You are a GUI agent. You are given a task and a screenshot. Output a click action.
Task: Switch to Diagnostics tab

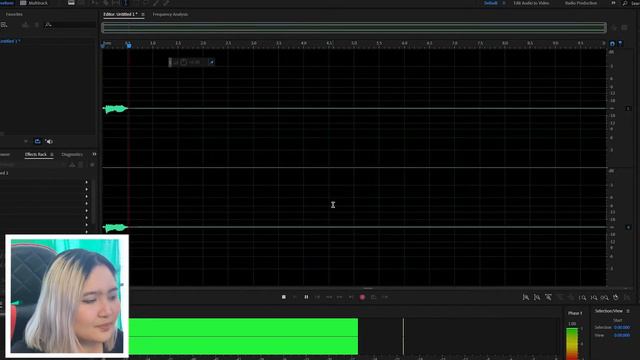[72, 154]
